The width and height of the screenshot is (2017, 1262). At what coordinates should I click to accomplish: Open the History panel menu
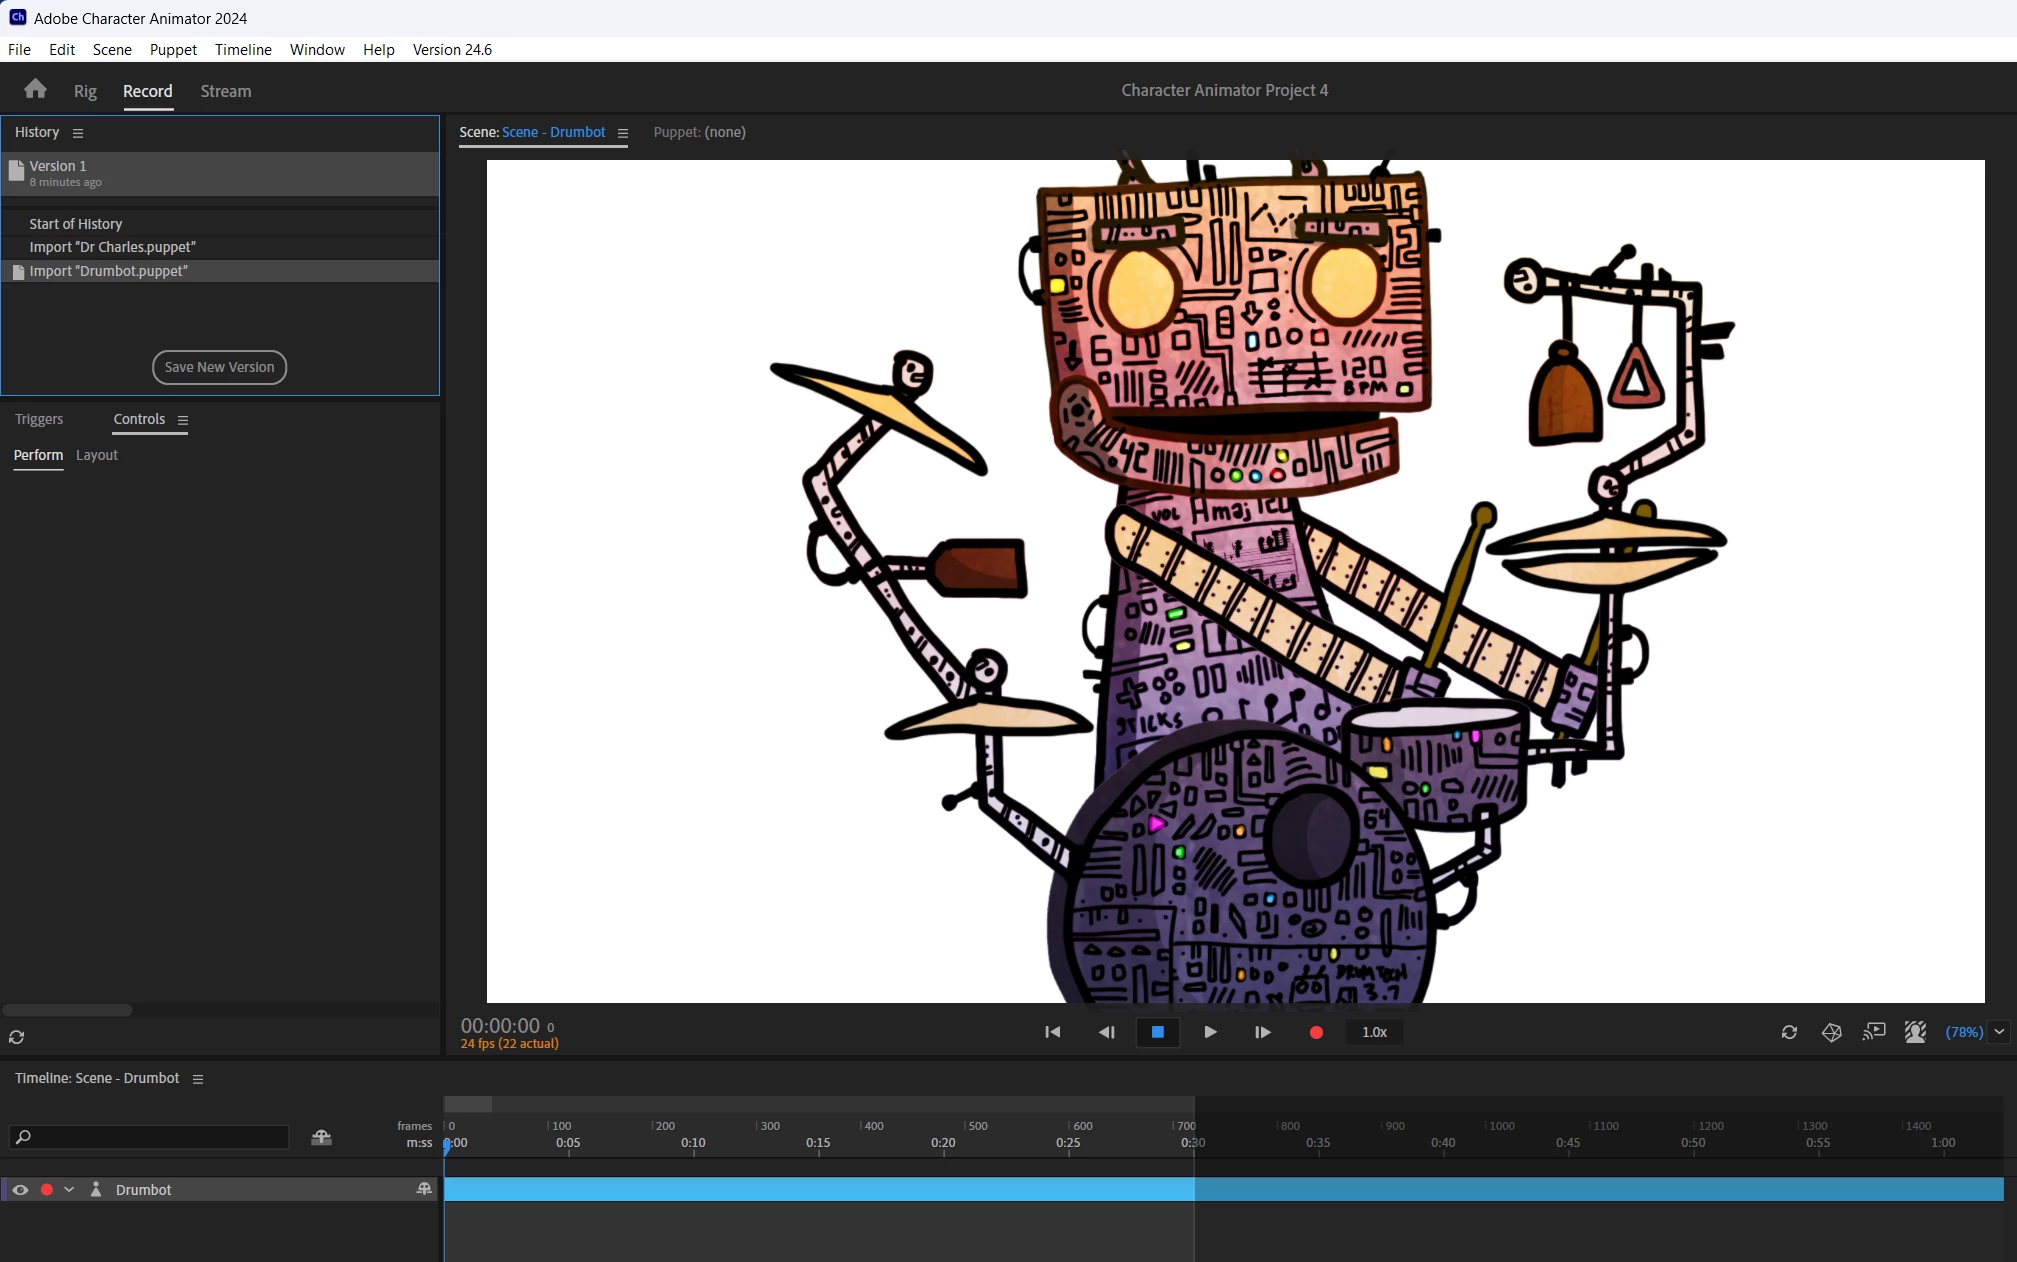78,133
